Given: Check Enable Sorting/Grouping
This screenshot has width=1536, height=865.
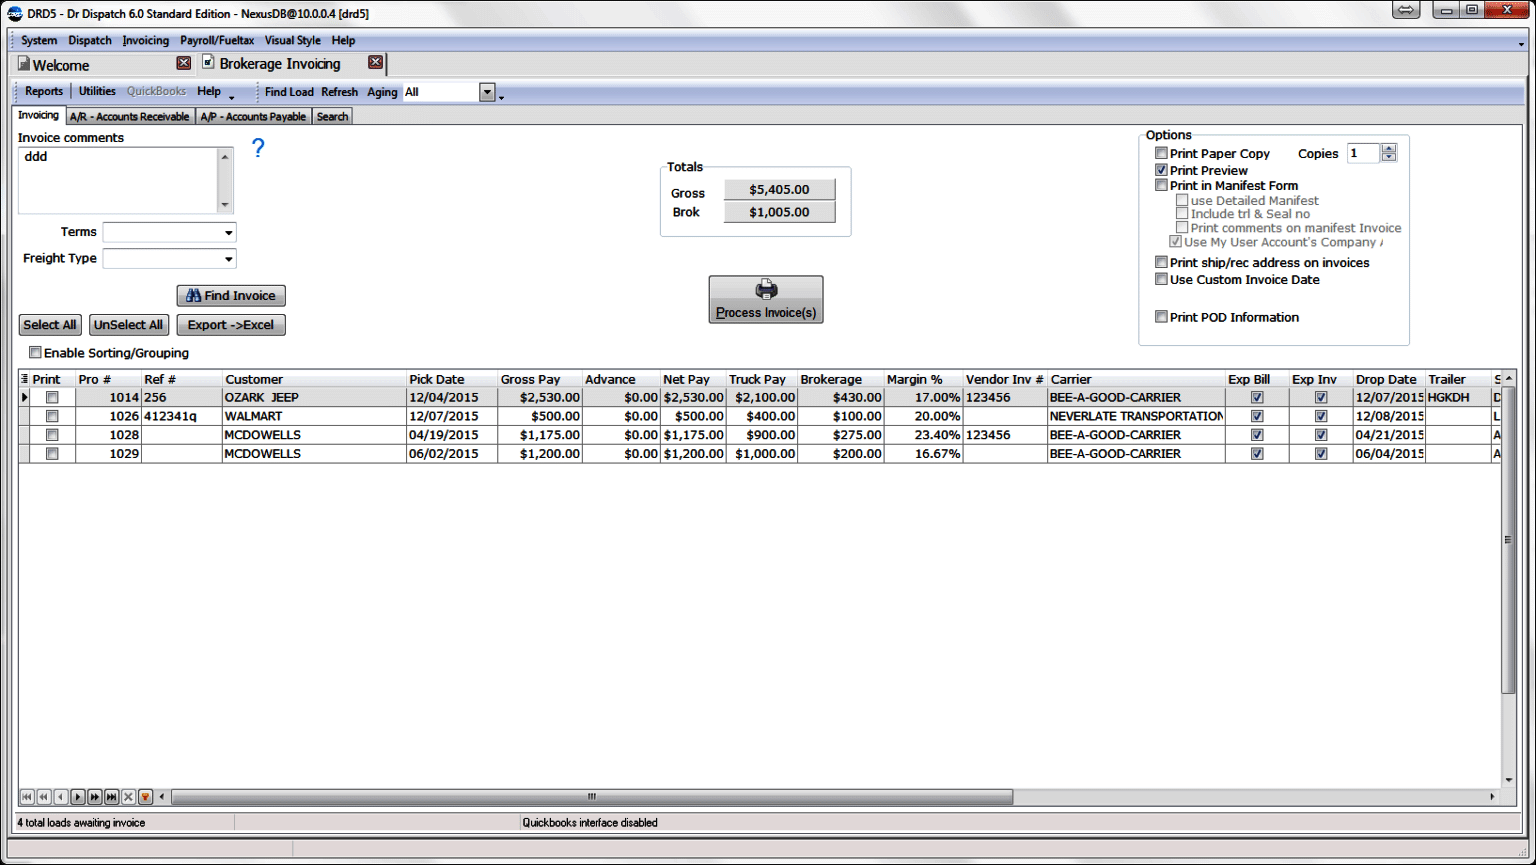Looking at the screenshot, I should [x=36, y=352].
